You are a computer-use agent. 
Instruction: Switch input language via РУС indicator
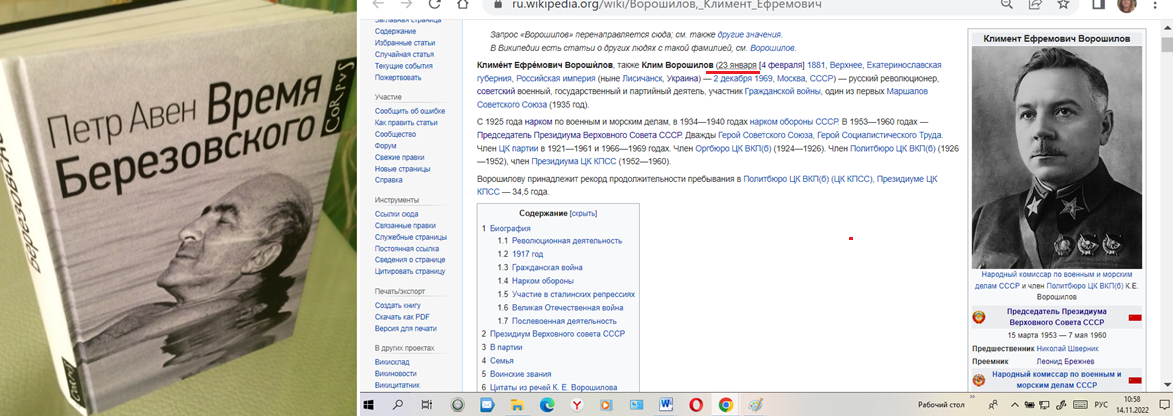pyautogui.click(x=1101, y=405)
